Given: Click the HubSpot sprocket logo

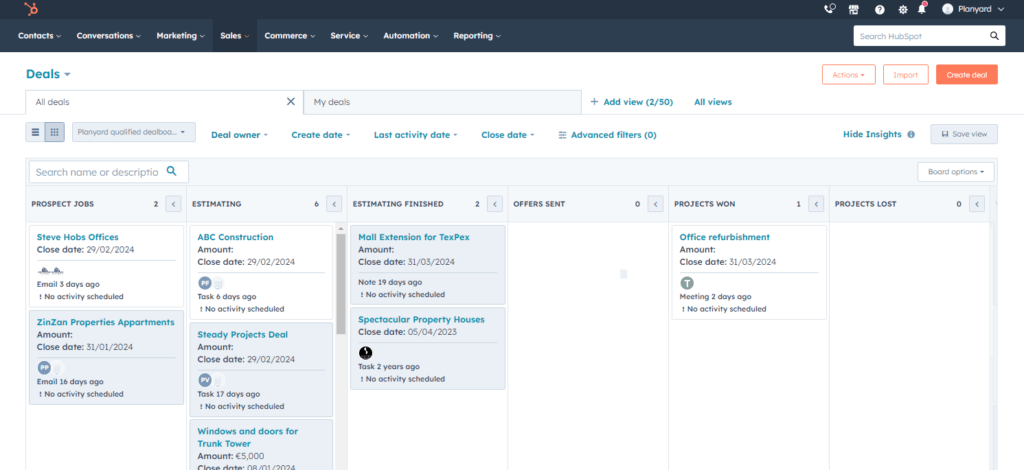Looking at the screenshot, I should 31,9.
